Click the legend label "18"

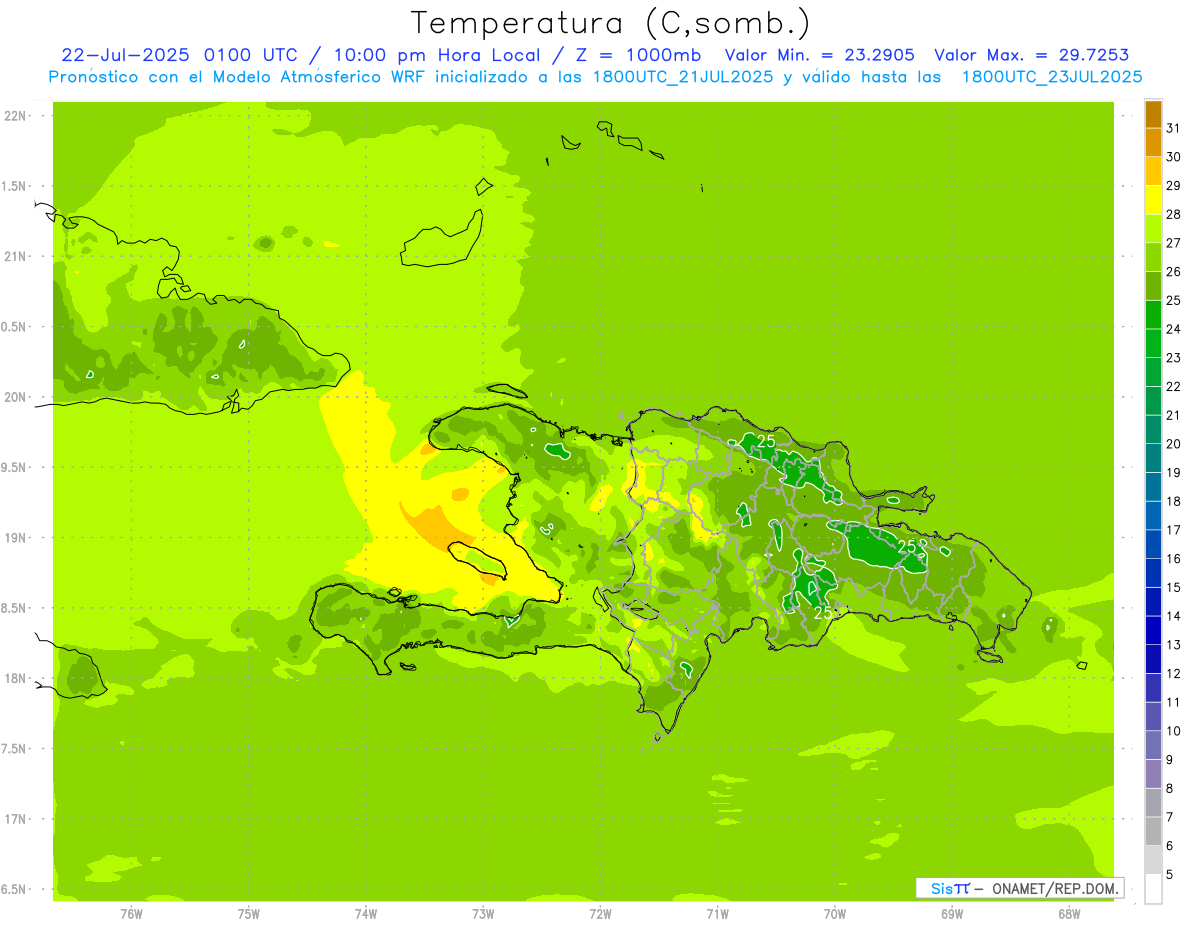point(1173,501)
